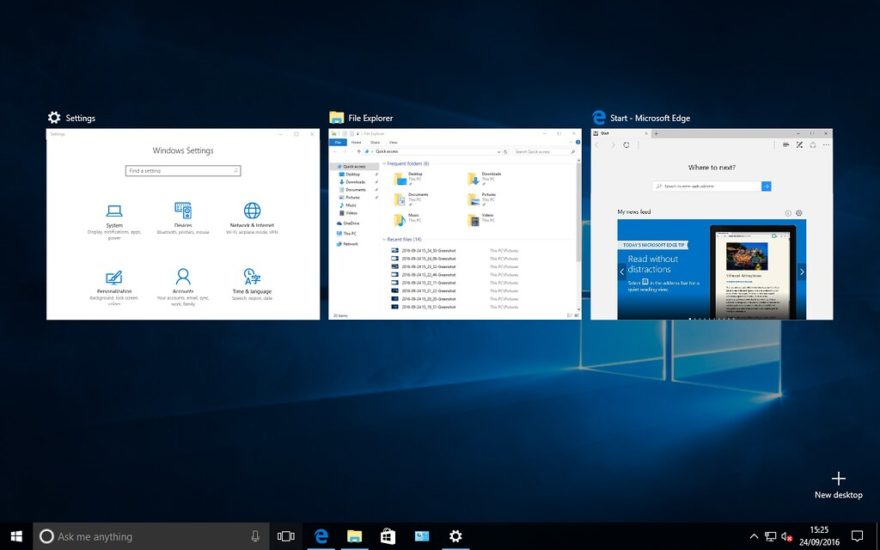The width and height of the screenshot is (880, 550).
Task: Open news feed settings gear in Edge
Action: tap(799, 213)
